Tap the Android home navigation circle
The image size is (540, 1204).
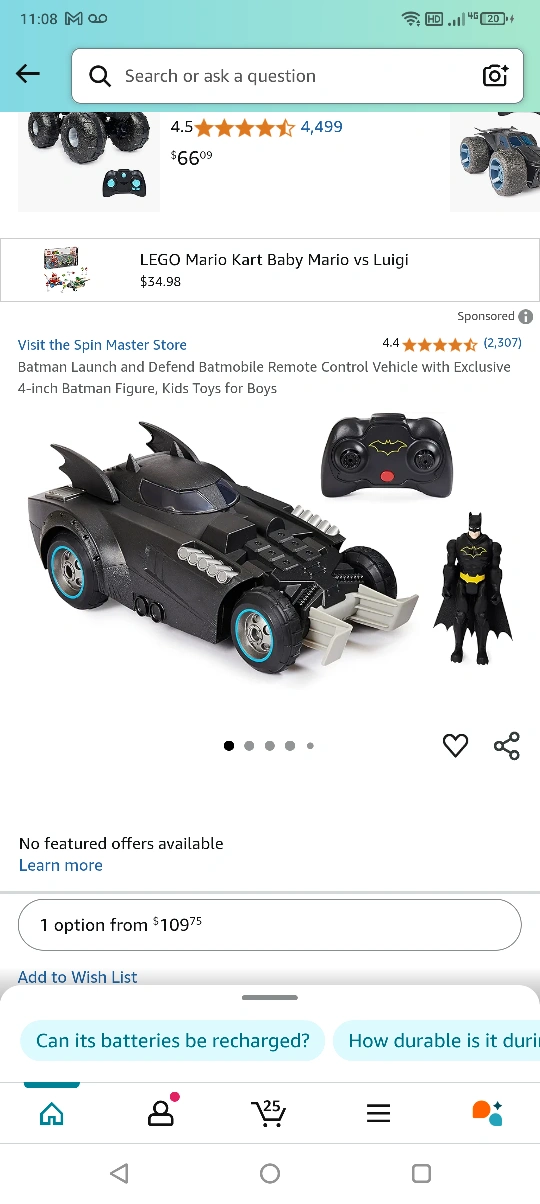tap(270, 1173)
